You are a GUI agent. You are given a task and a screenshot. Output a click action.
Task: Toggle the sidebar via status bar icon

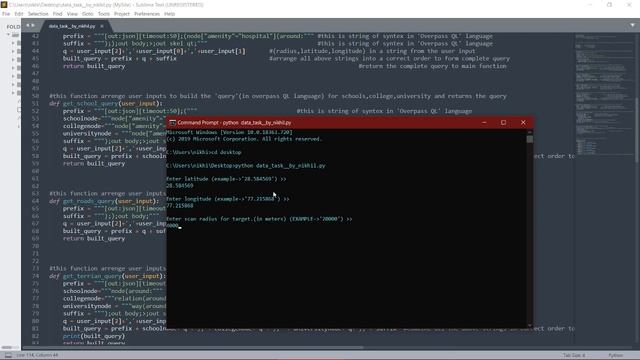(8, 355)
